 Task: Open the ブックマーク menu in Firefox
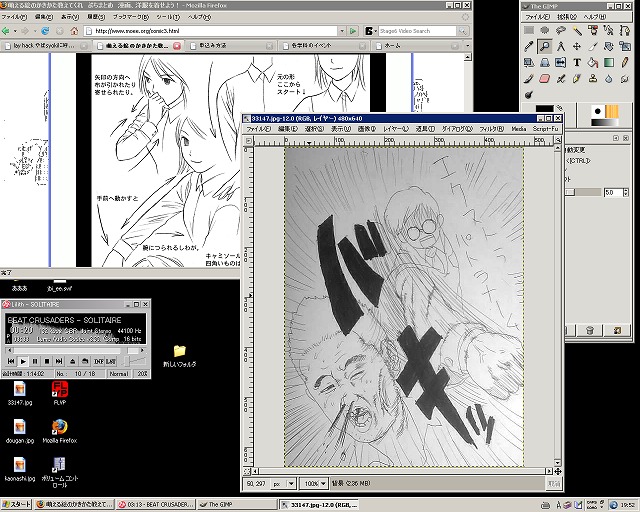[131, 17]
